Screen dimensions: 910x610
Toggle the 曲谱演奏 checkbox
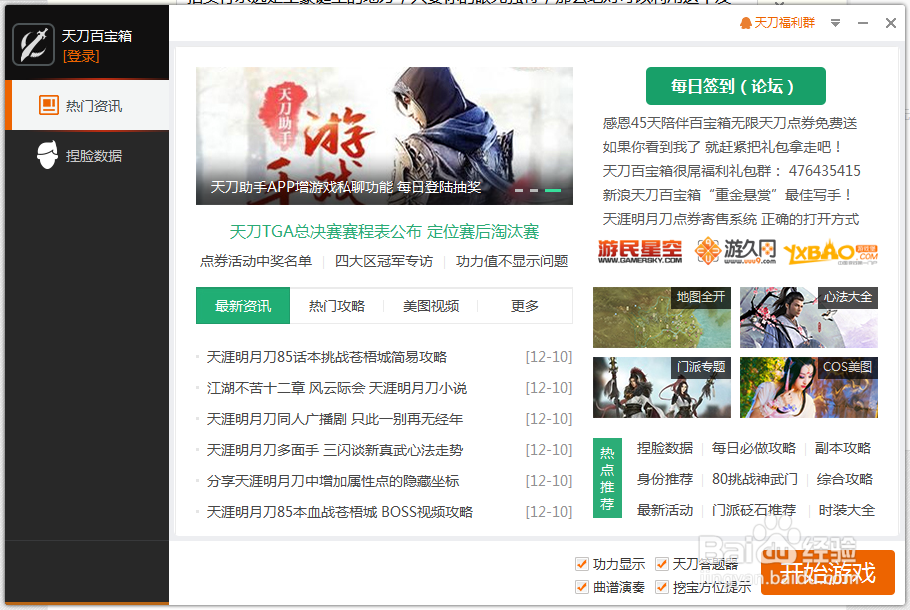tap(582, 587)
